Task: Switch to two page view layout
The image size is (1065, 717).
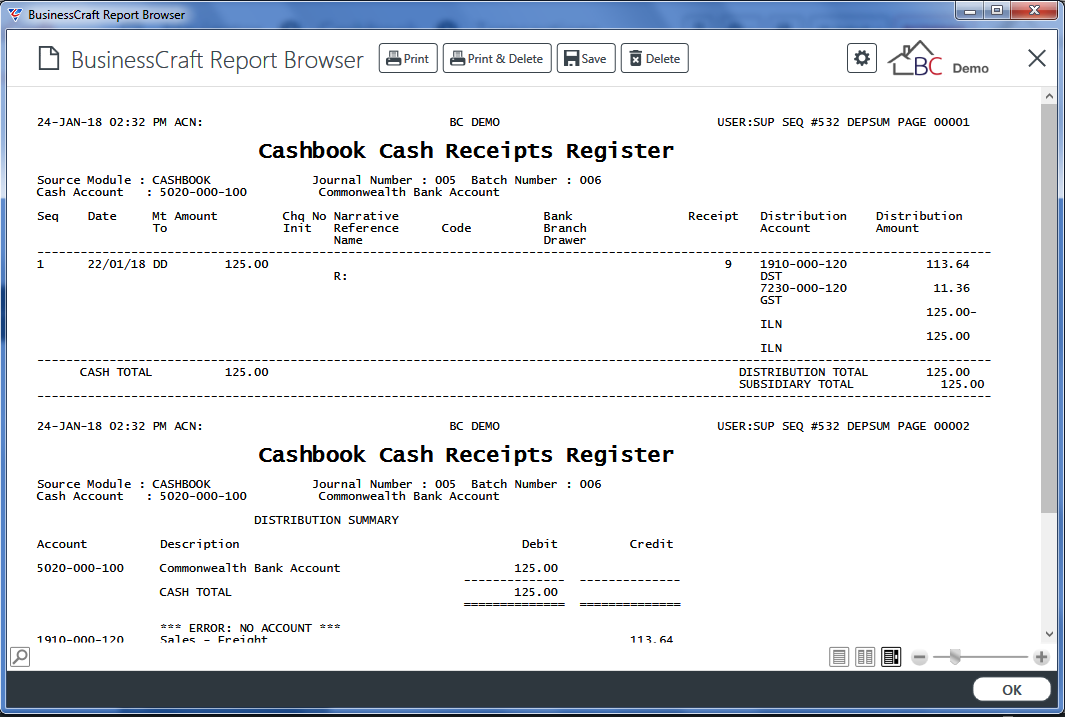Action: click(x=865, y=657)
